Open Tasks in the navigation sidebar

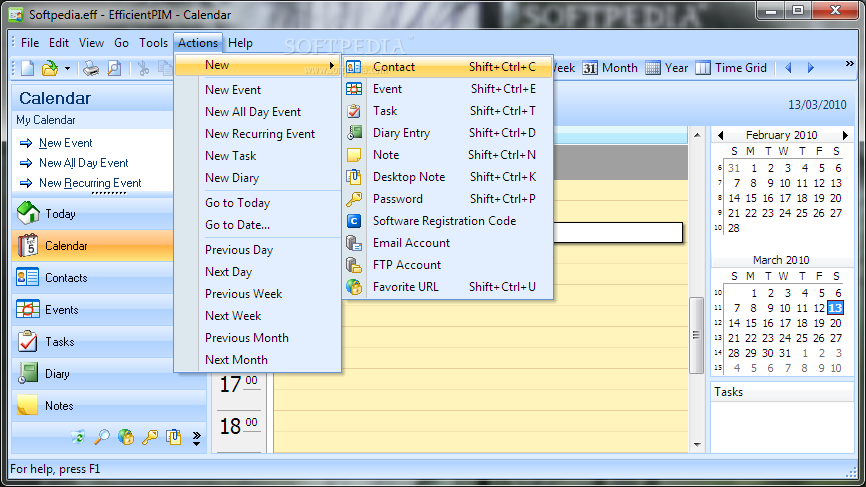[x=93, y=342]
